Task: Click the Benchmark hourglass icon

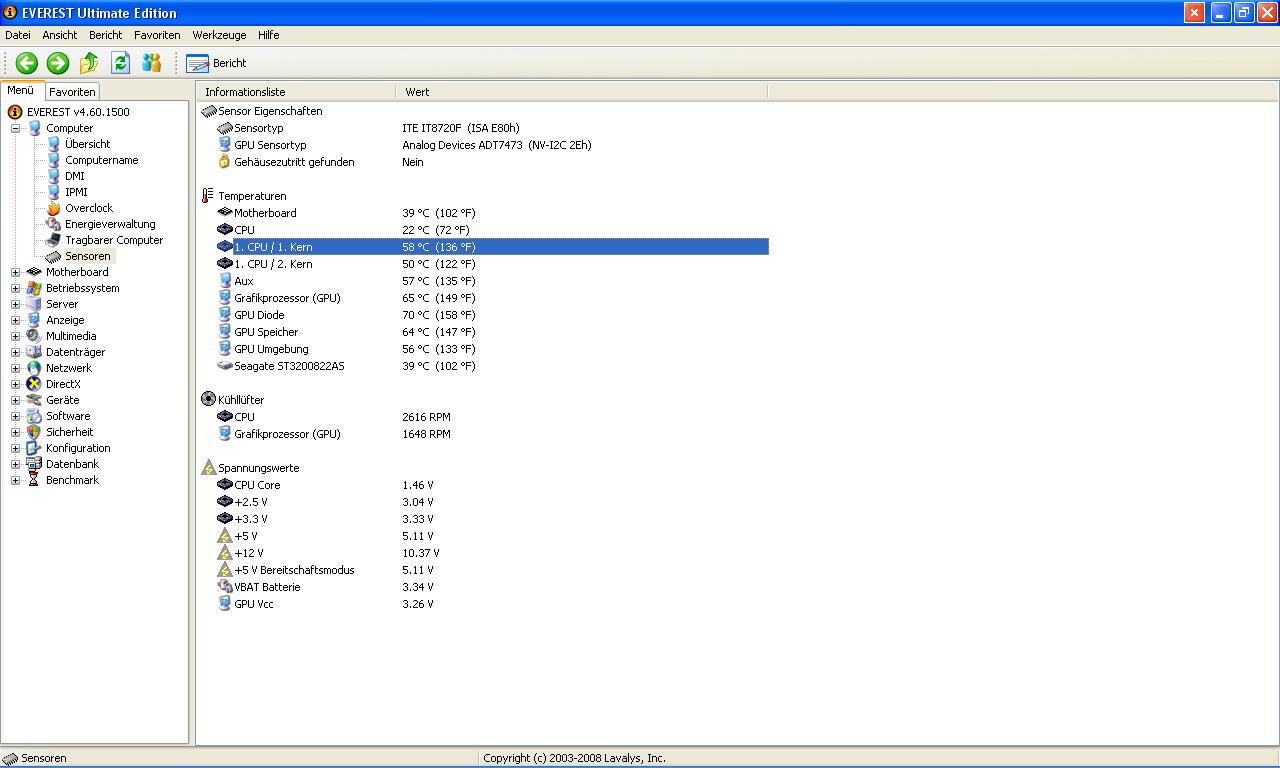Action: click(x=35, y=480)
